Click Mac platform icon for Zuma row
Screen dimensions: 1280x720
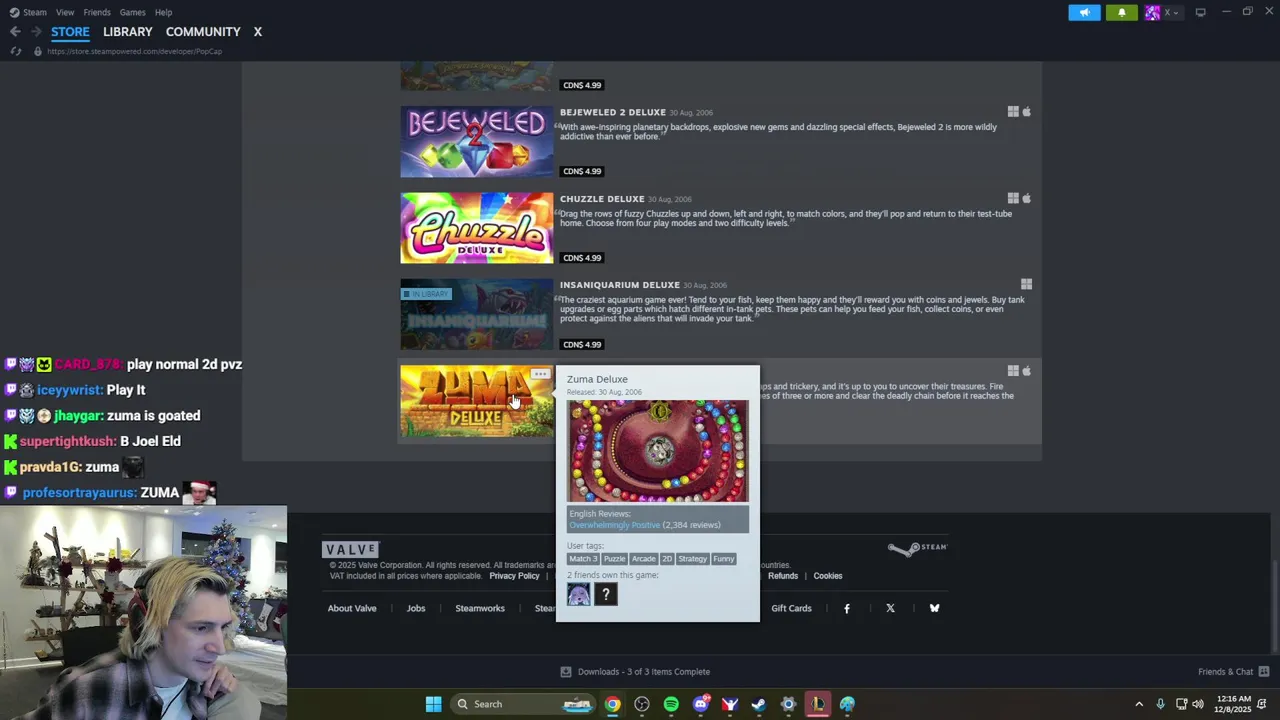[1026, 371]
